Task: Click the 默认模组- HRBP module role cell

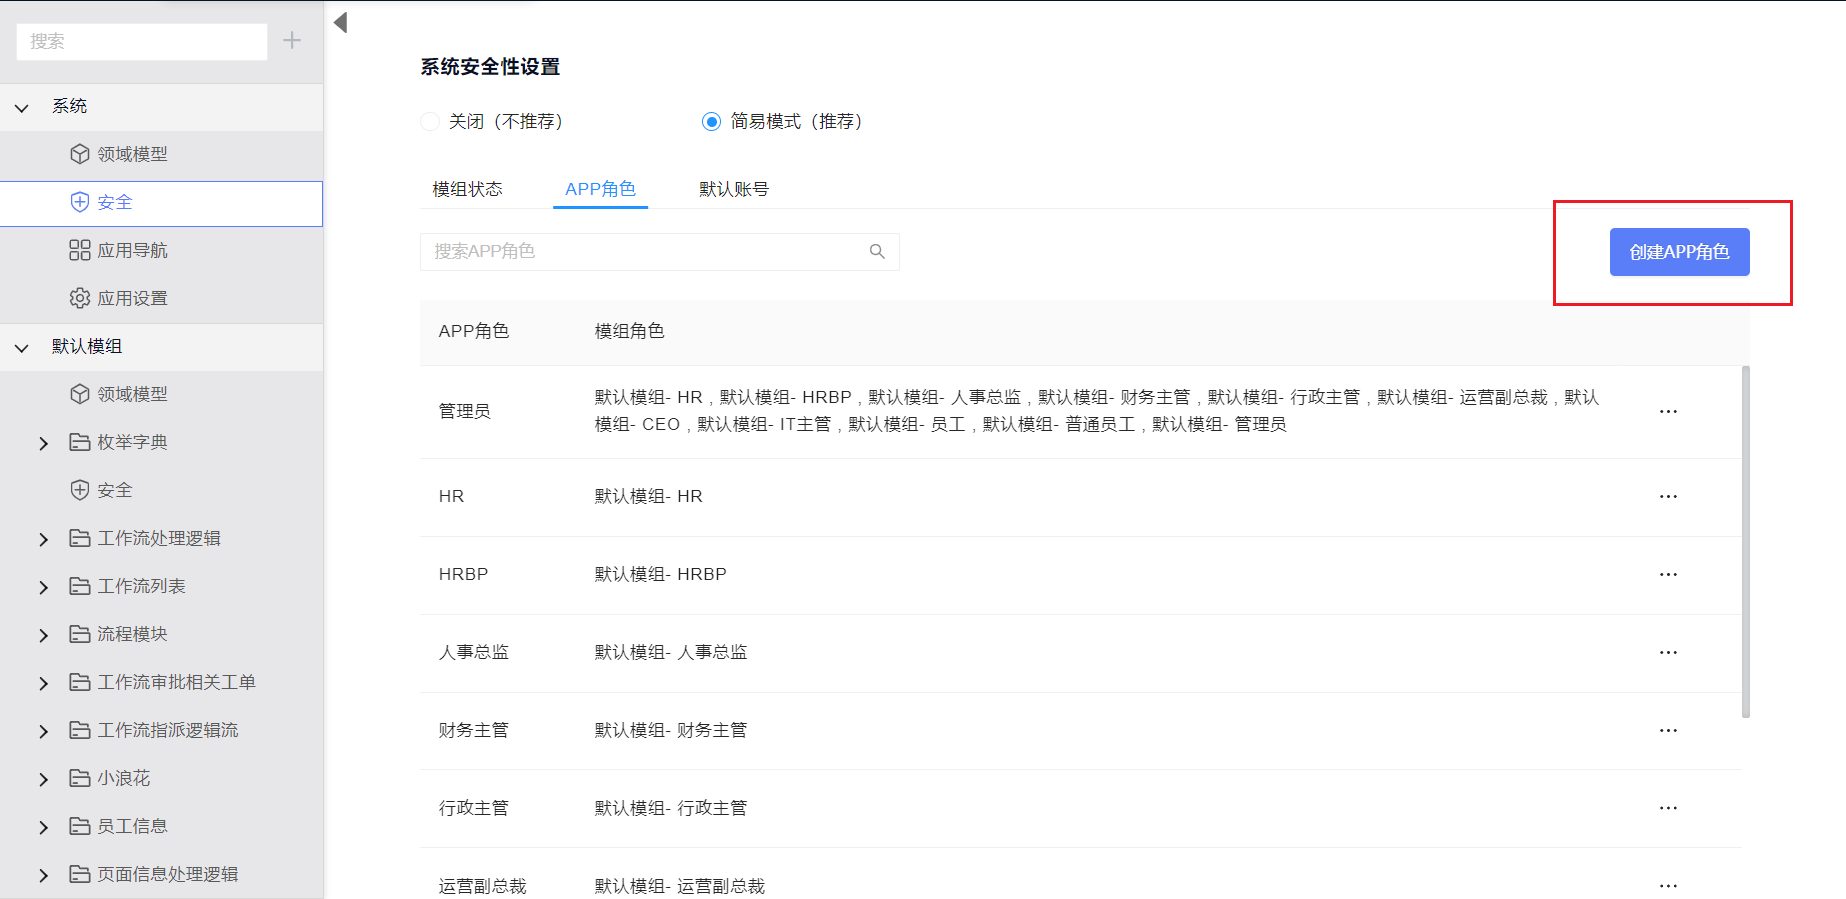Action: 660,574
